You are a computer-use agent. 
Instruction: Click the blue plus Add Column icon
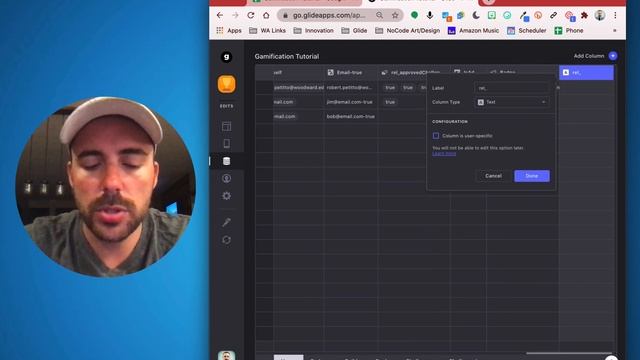613,56
